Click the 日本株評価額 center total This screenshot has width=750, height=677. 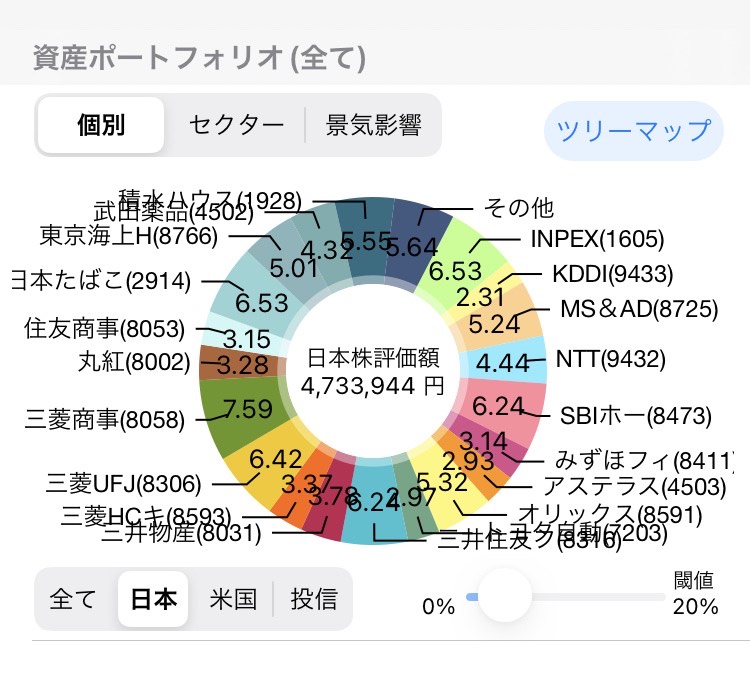pos(372,372)
